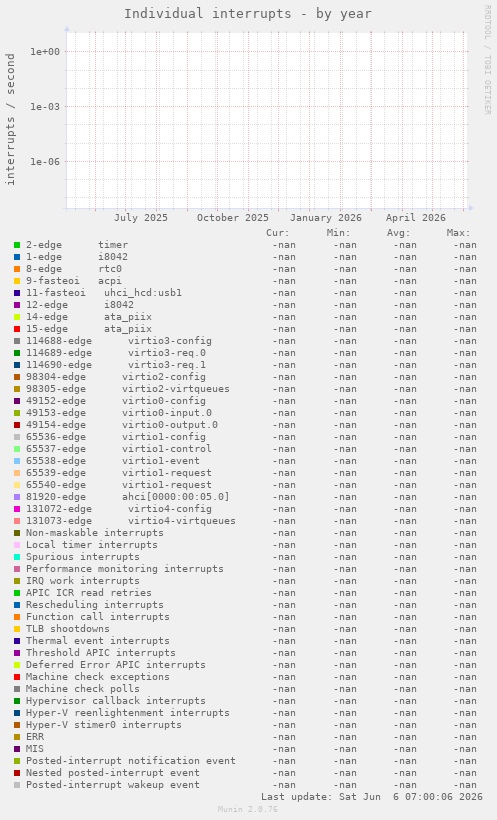Click the Max: column header
The height and width of the screenshot is (820, 497).
coord(458,233)
